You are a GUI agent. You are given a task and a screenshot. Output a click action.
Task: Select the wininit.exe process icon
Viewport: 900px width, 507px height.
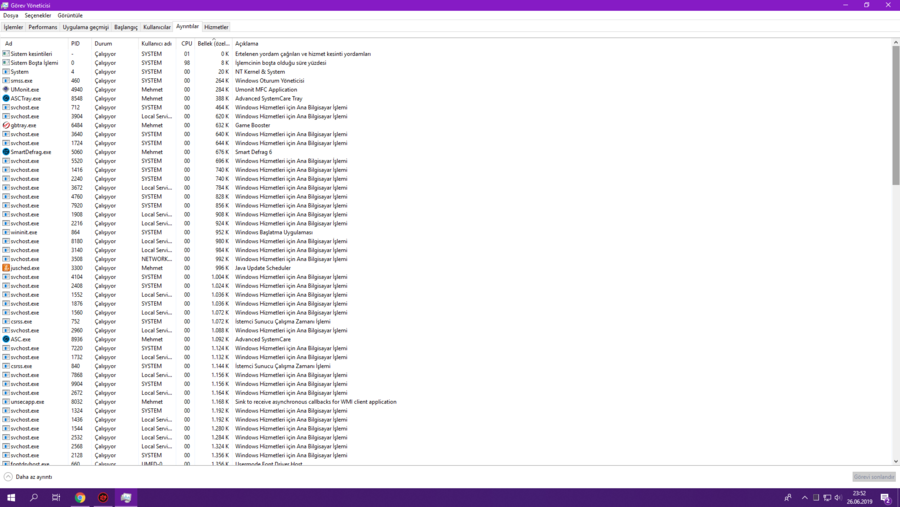[6, 232]
